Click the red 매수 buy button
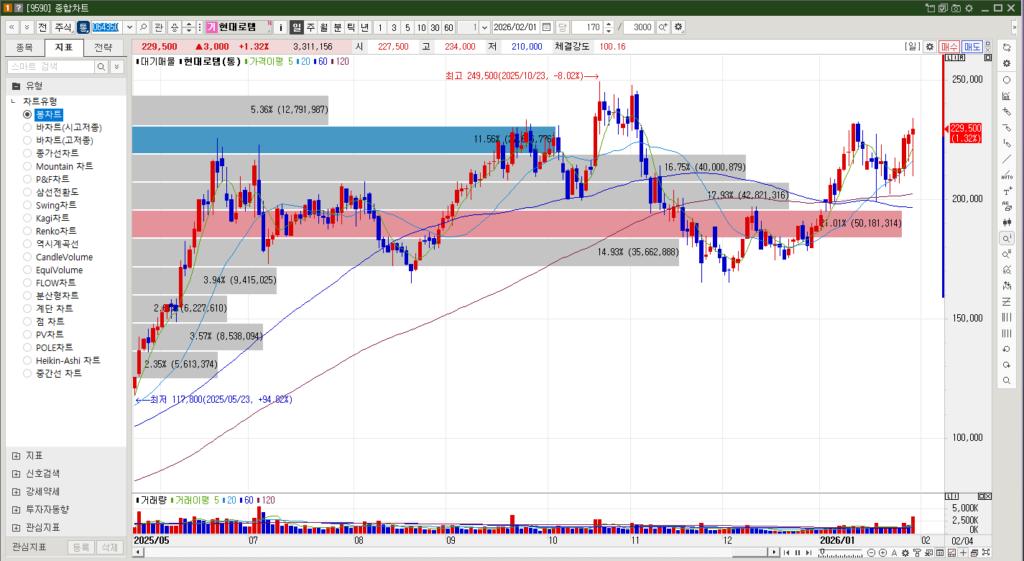Image resolution: width=1024 pixels, height=561 pixels. tap(950, 46)
